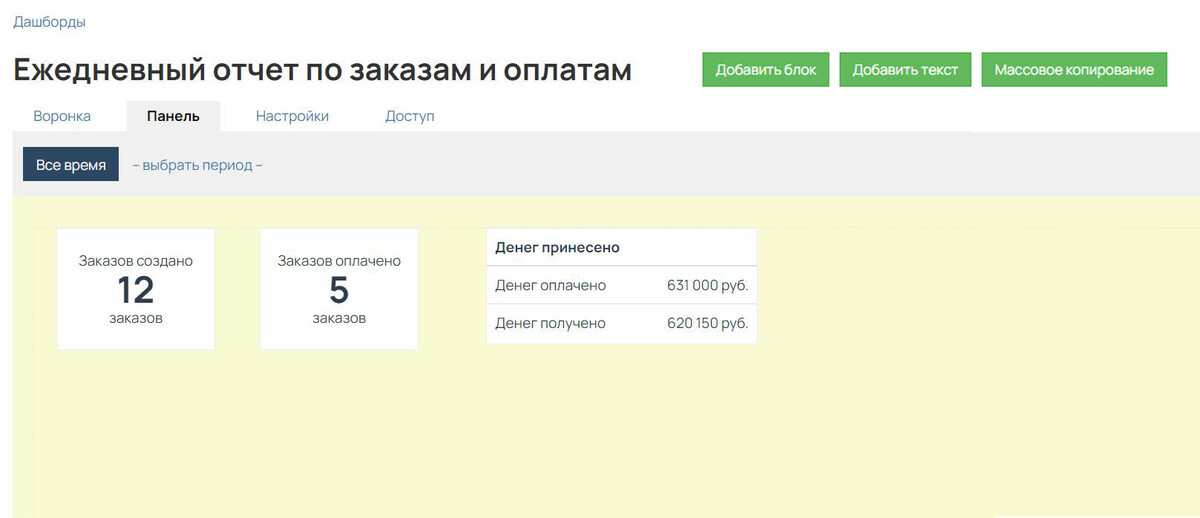Select the Денег оплачено row label
This screenshot has width=1200, height=518.
pyautogui.click(x=550, y=286)
